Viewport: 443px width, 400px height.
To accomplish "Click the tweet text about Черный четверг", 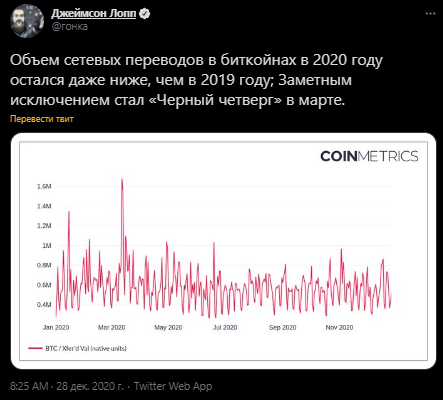I will pos(196,80).
